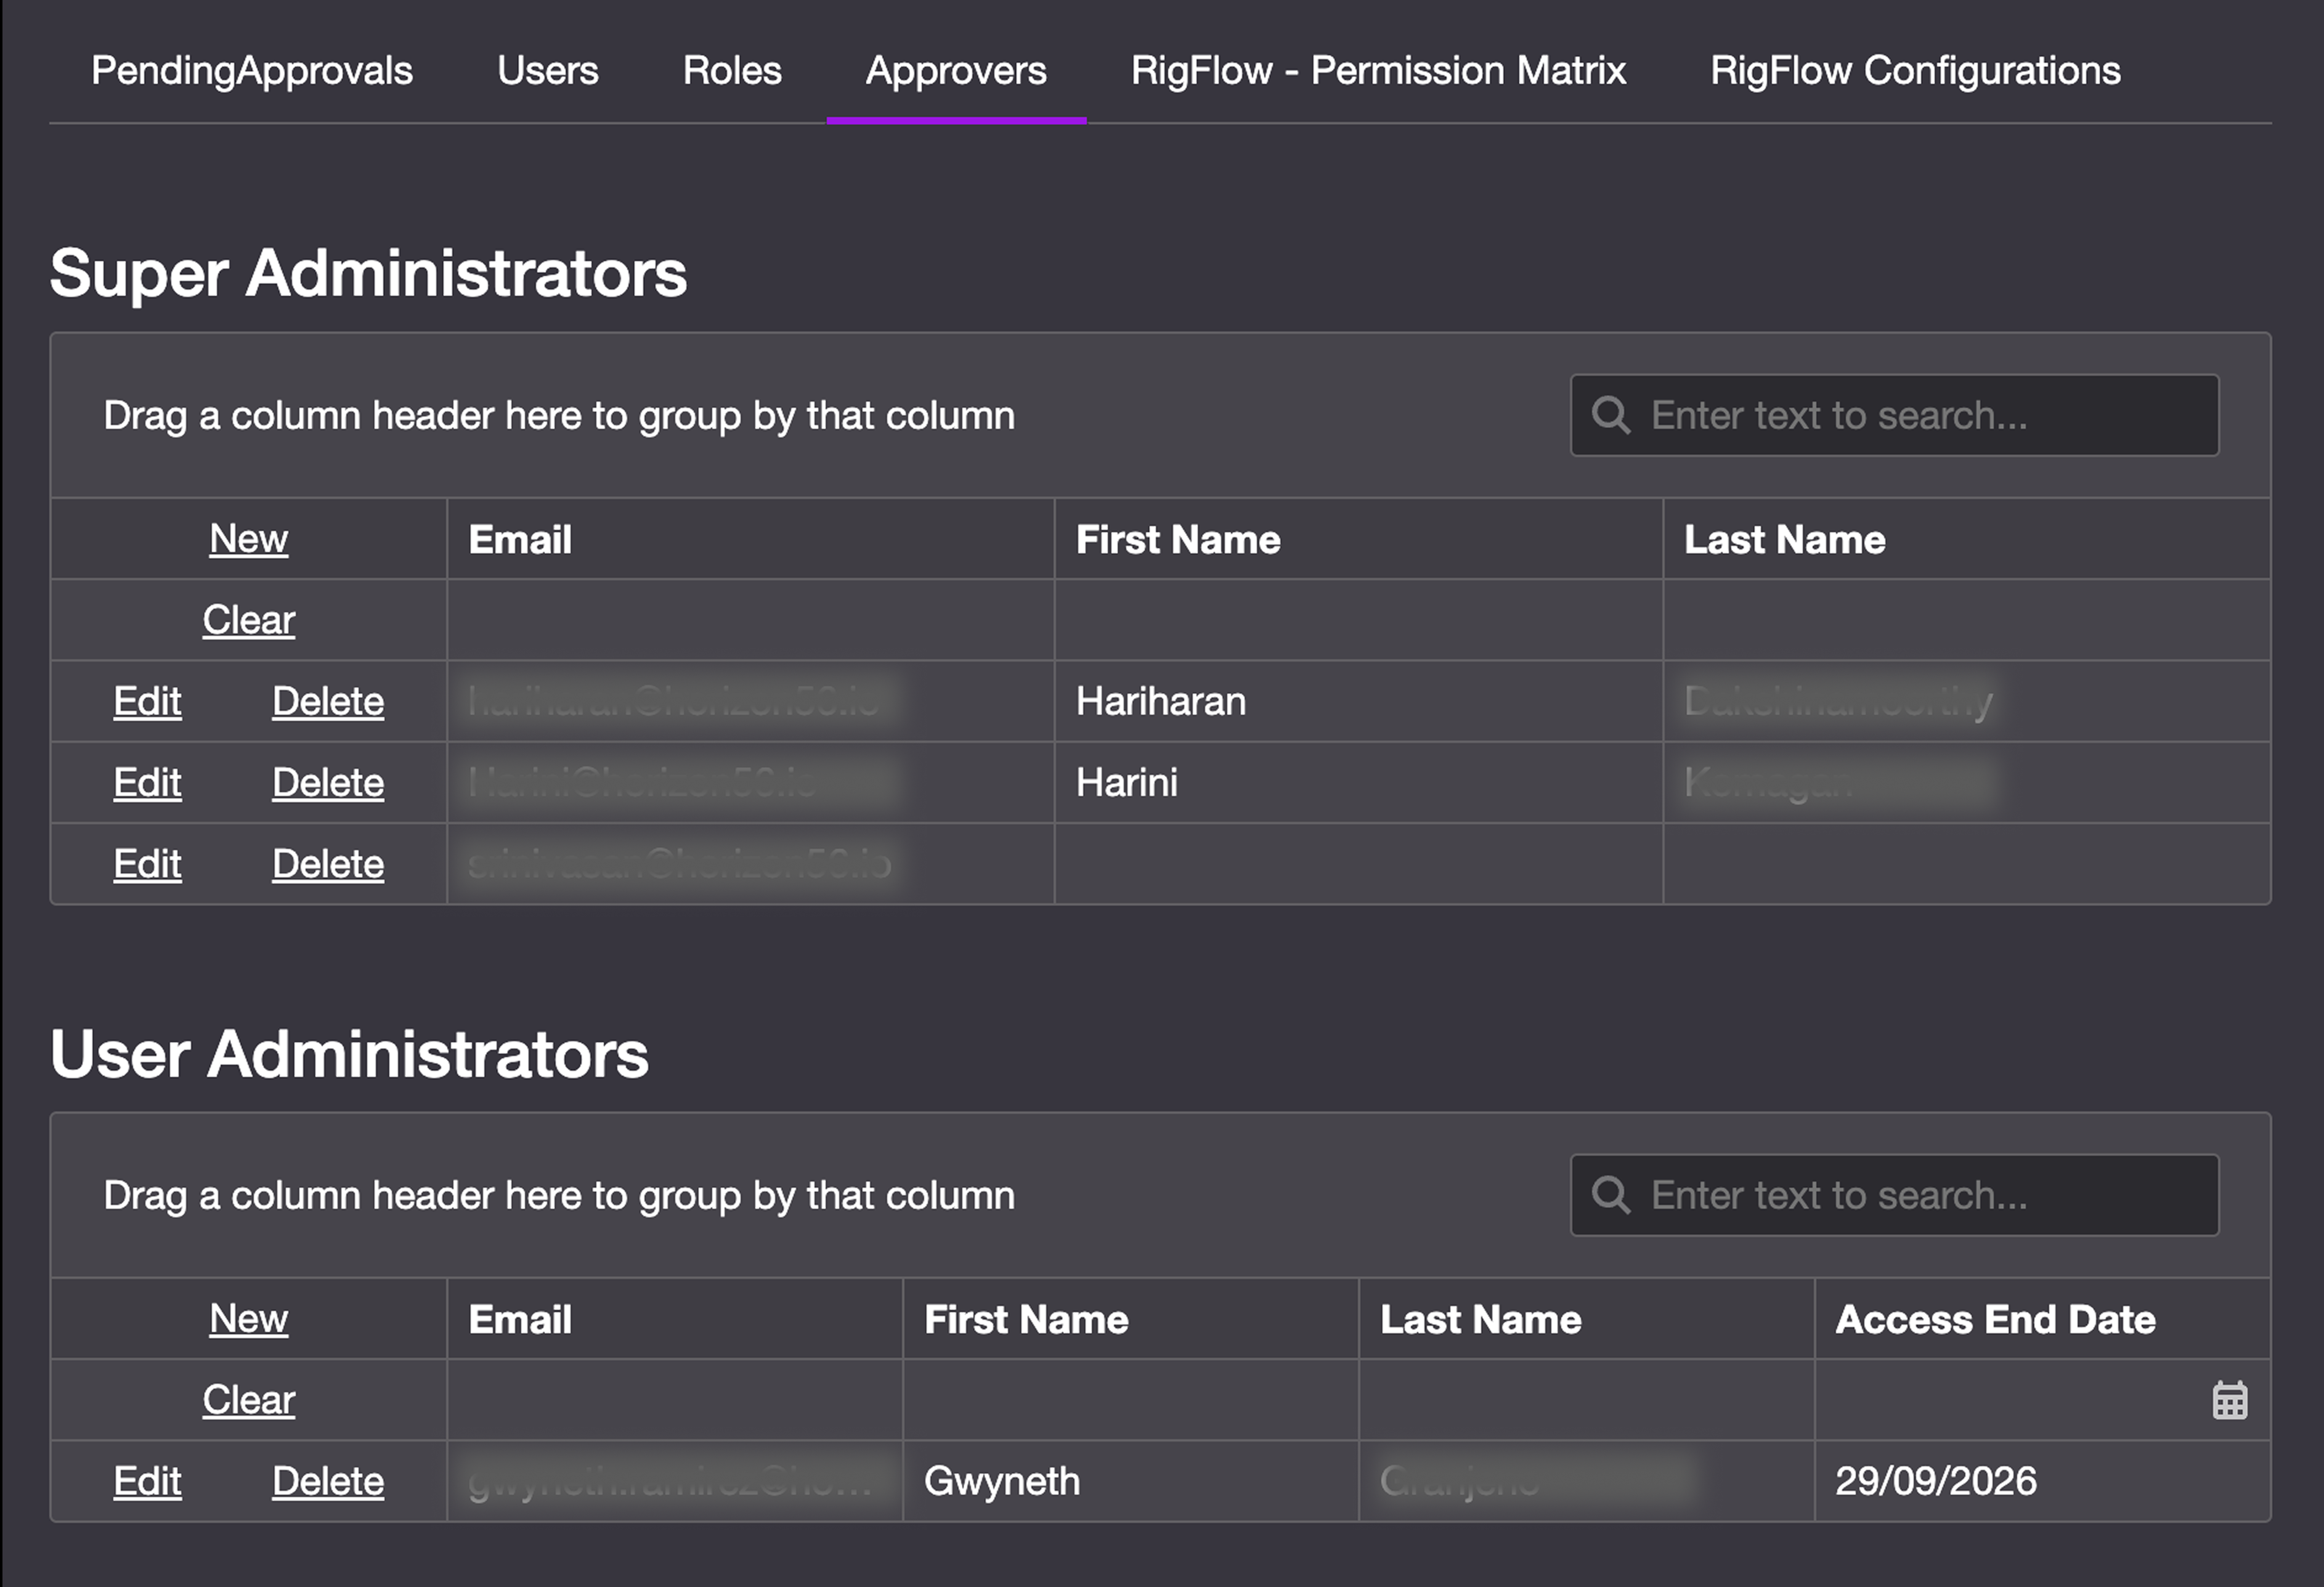The image size is (2324, 1587).
Task: Sort Super Administrators by Email column header
Action: coord(520,540)
